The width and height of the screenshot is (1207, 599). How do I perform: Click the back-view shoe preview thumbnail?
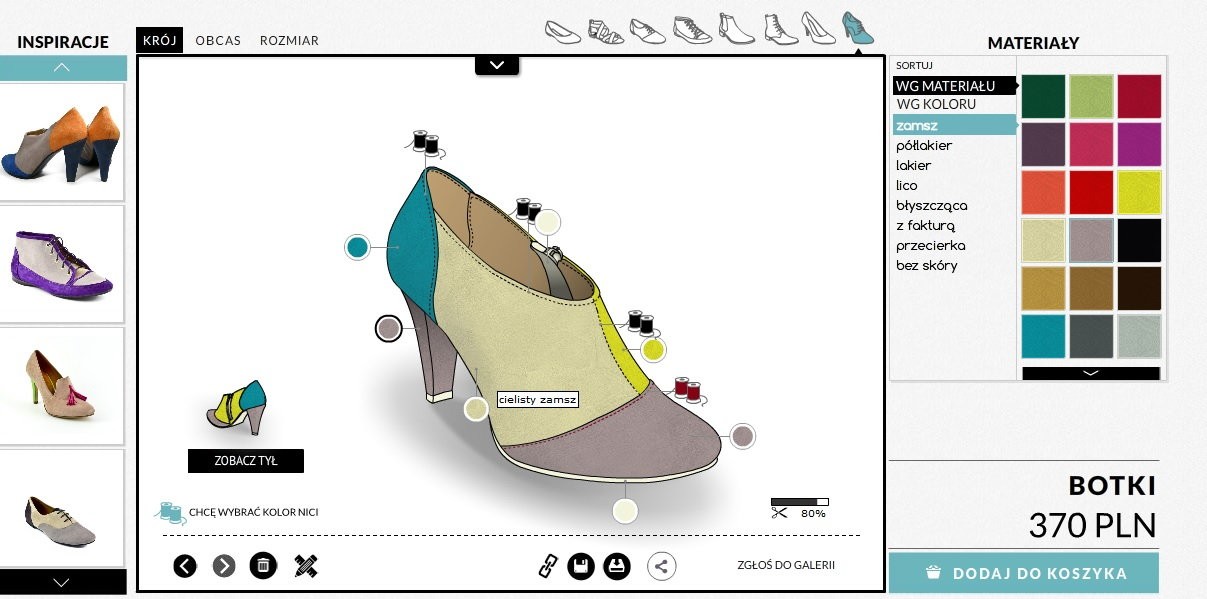[237, 406]
